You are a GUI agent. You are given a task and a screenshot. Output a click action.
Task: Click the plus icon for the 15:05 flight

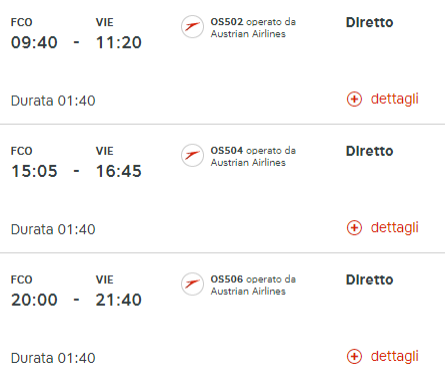coord(354,228)
